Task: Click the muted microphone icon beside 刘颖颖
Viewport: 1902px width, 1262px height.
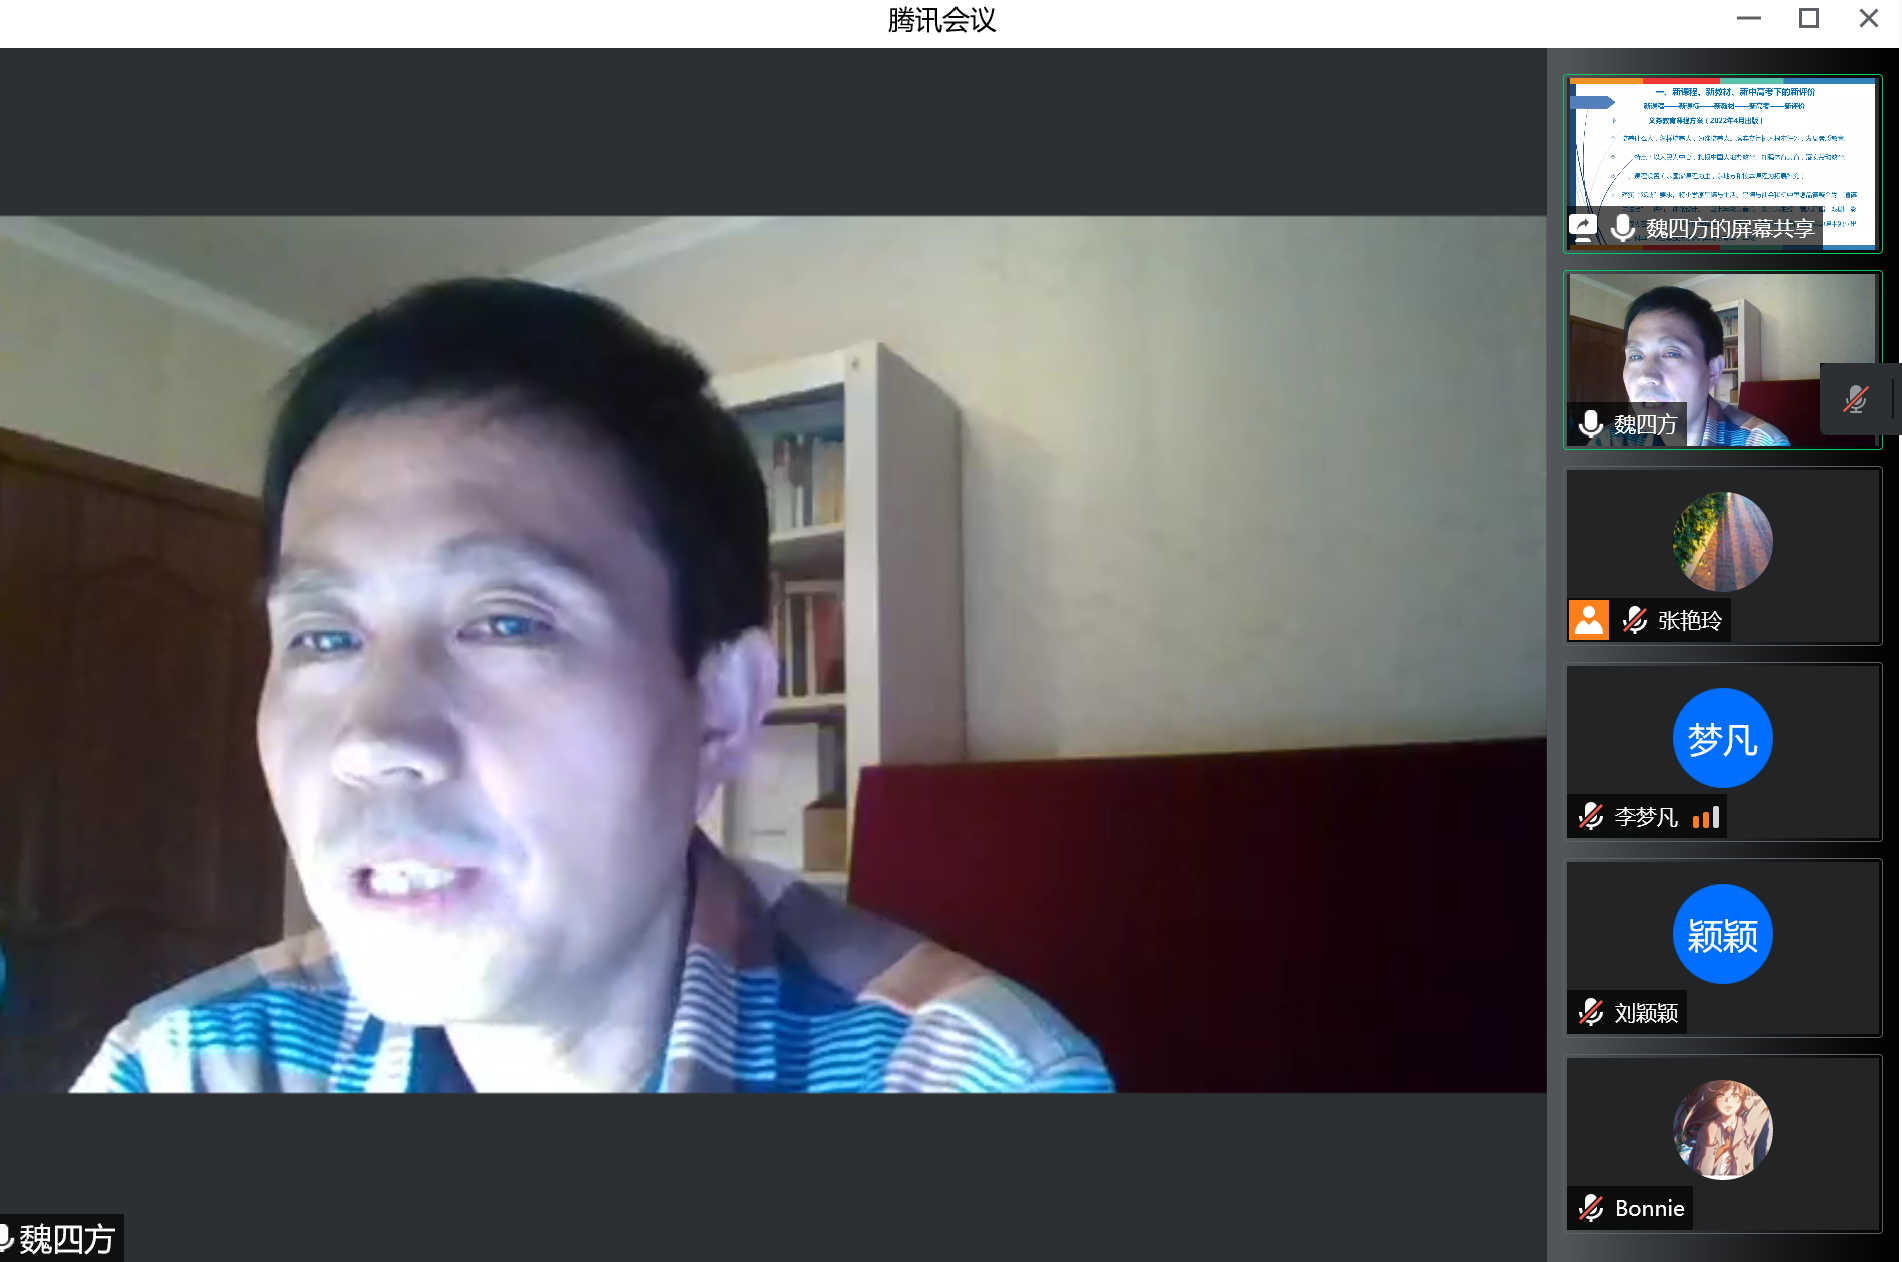Action: tap(1590, 1013)
